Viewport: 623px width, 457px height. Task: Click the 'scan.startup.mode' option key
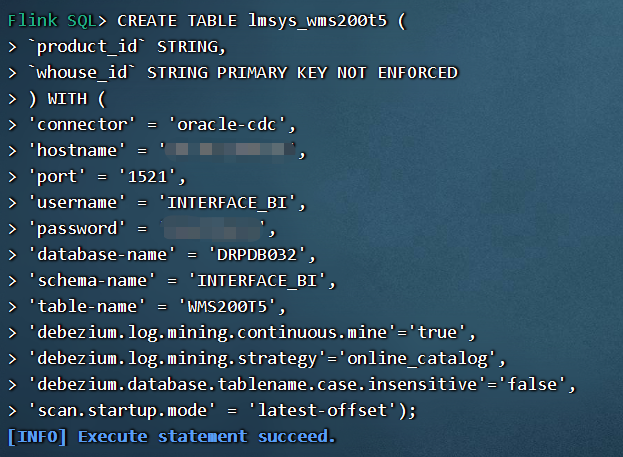(x=122, y=411)
